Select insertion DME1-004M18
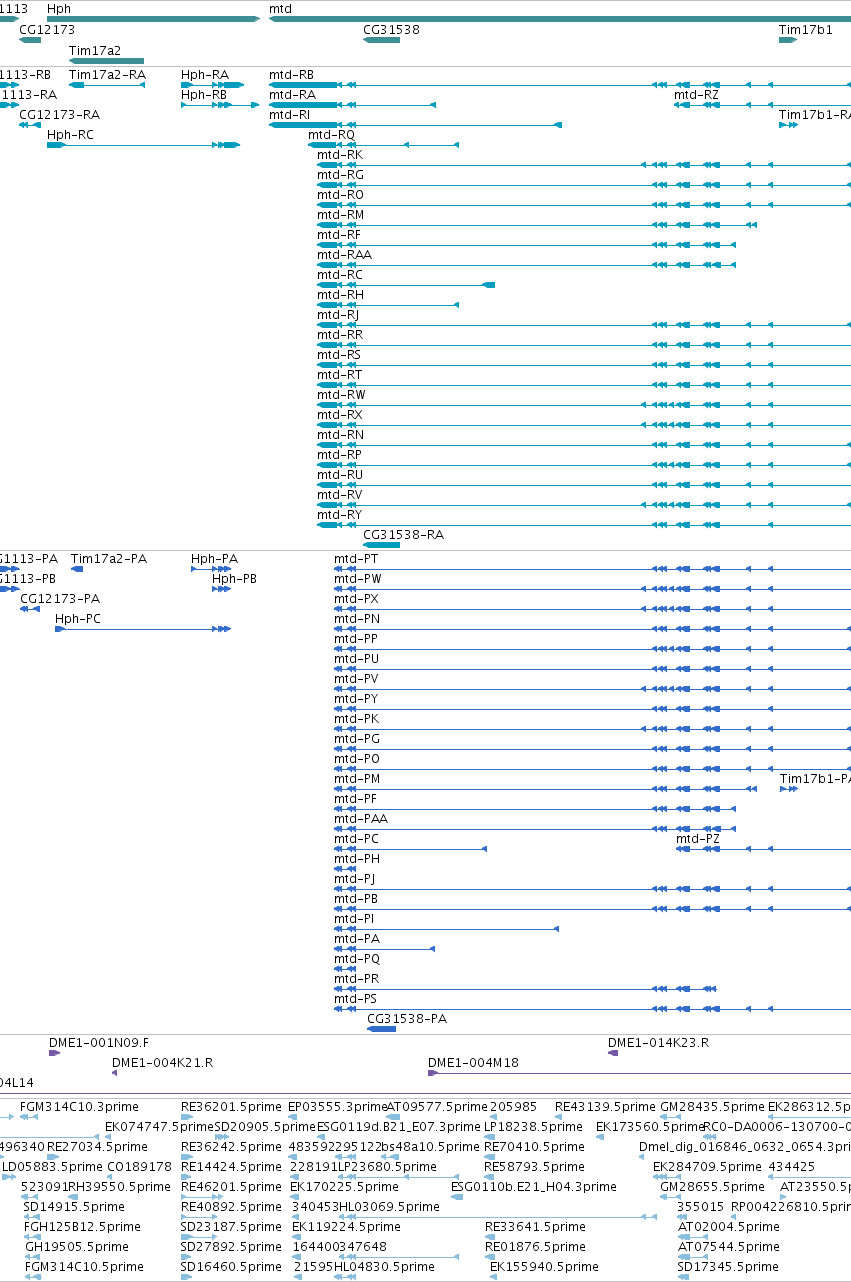851x1282 pixels. coord(473,1063)
